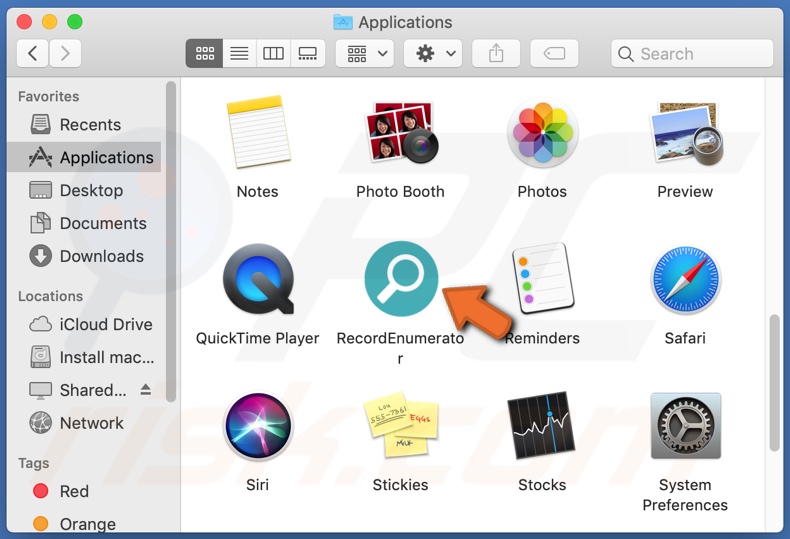Click the QuickTime Player label text

257,339
